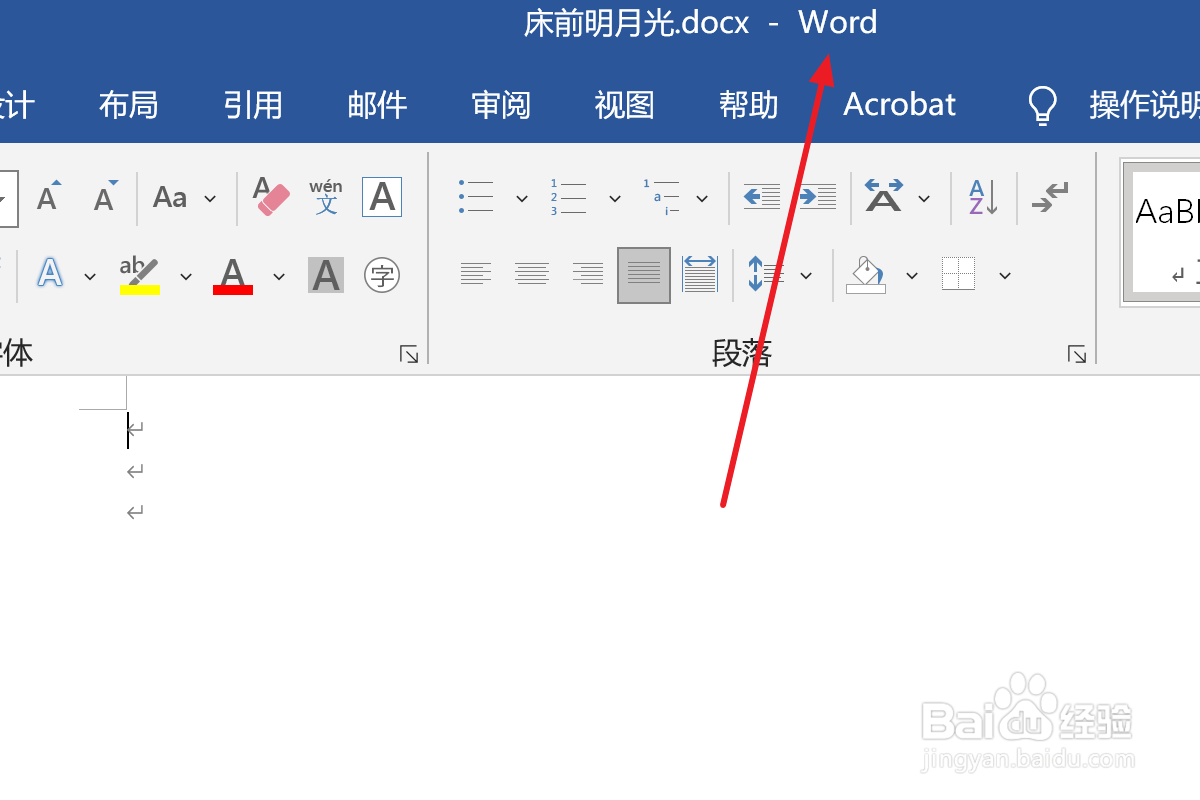
Task: Click the Increase Indent icon
Action: [x=817, y=197]
